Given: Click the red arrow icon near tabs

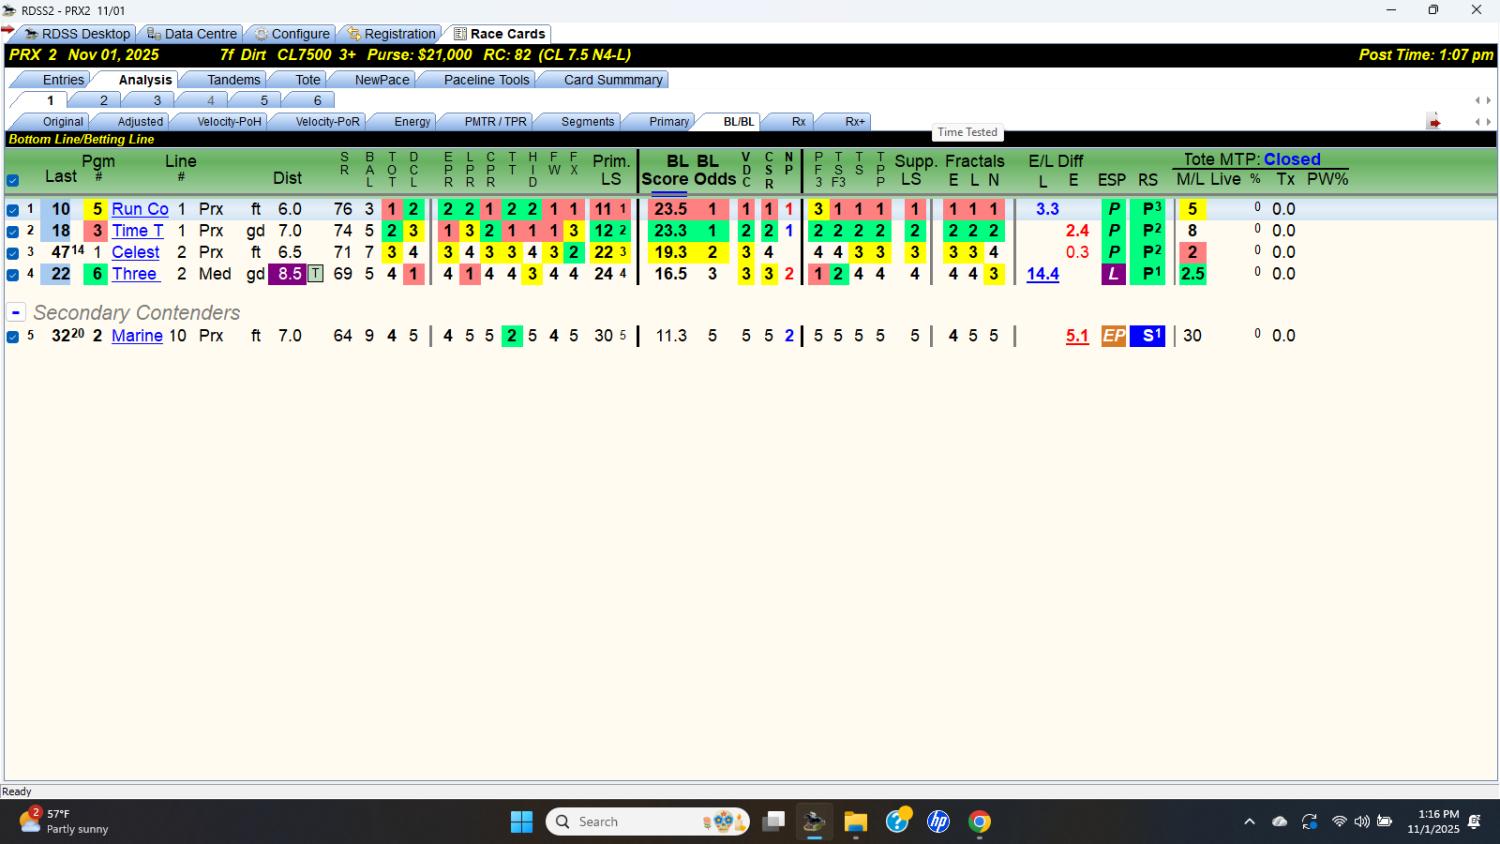Looking at the screenshot, I should coord(1434,122).
